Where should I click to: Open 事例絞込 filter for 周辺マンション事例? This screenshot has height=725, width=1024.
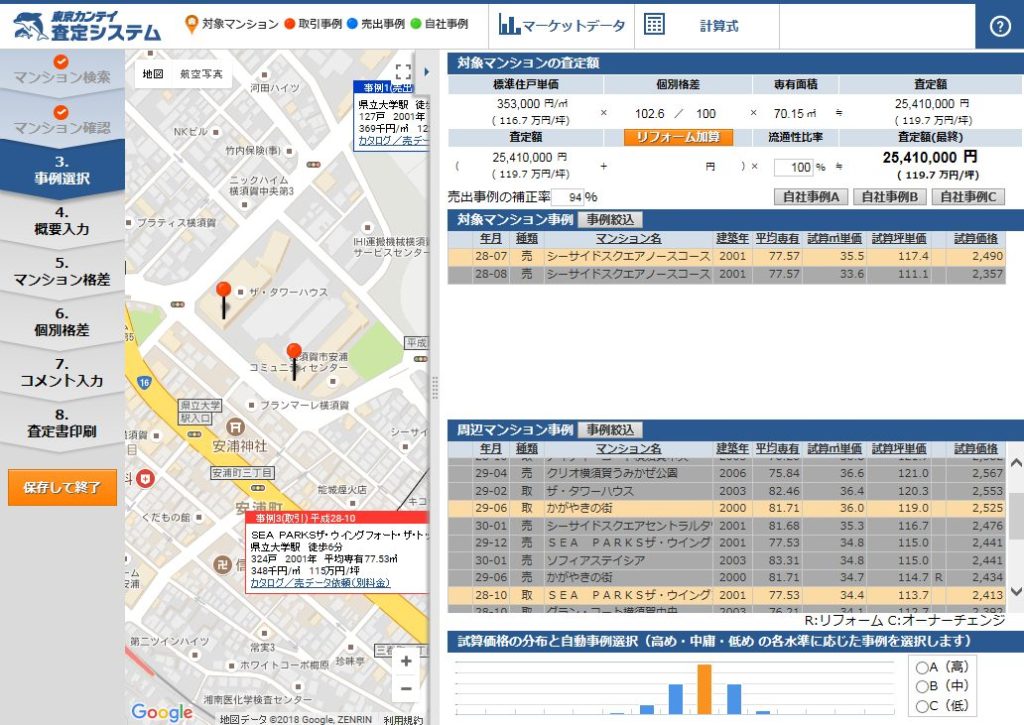tap(610, 430)
